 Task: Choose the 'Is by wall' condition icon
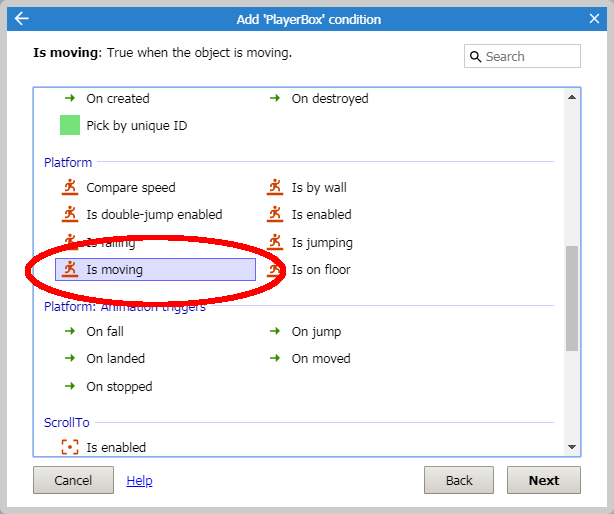point(275,187)
